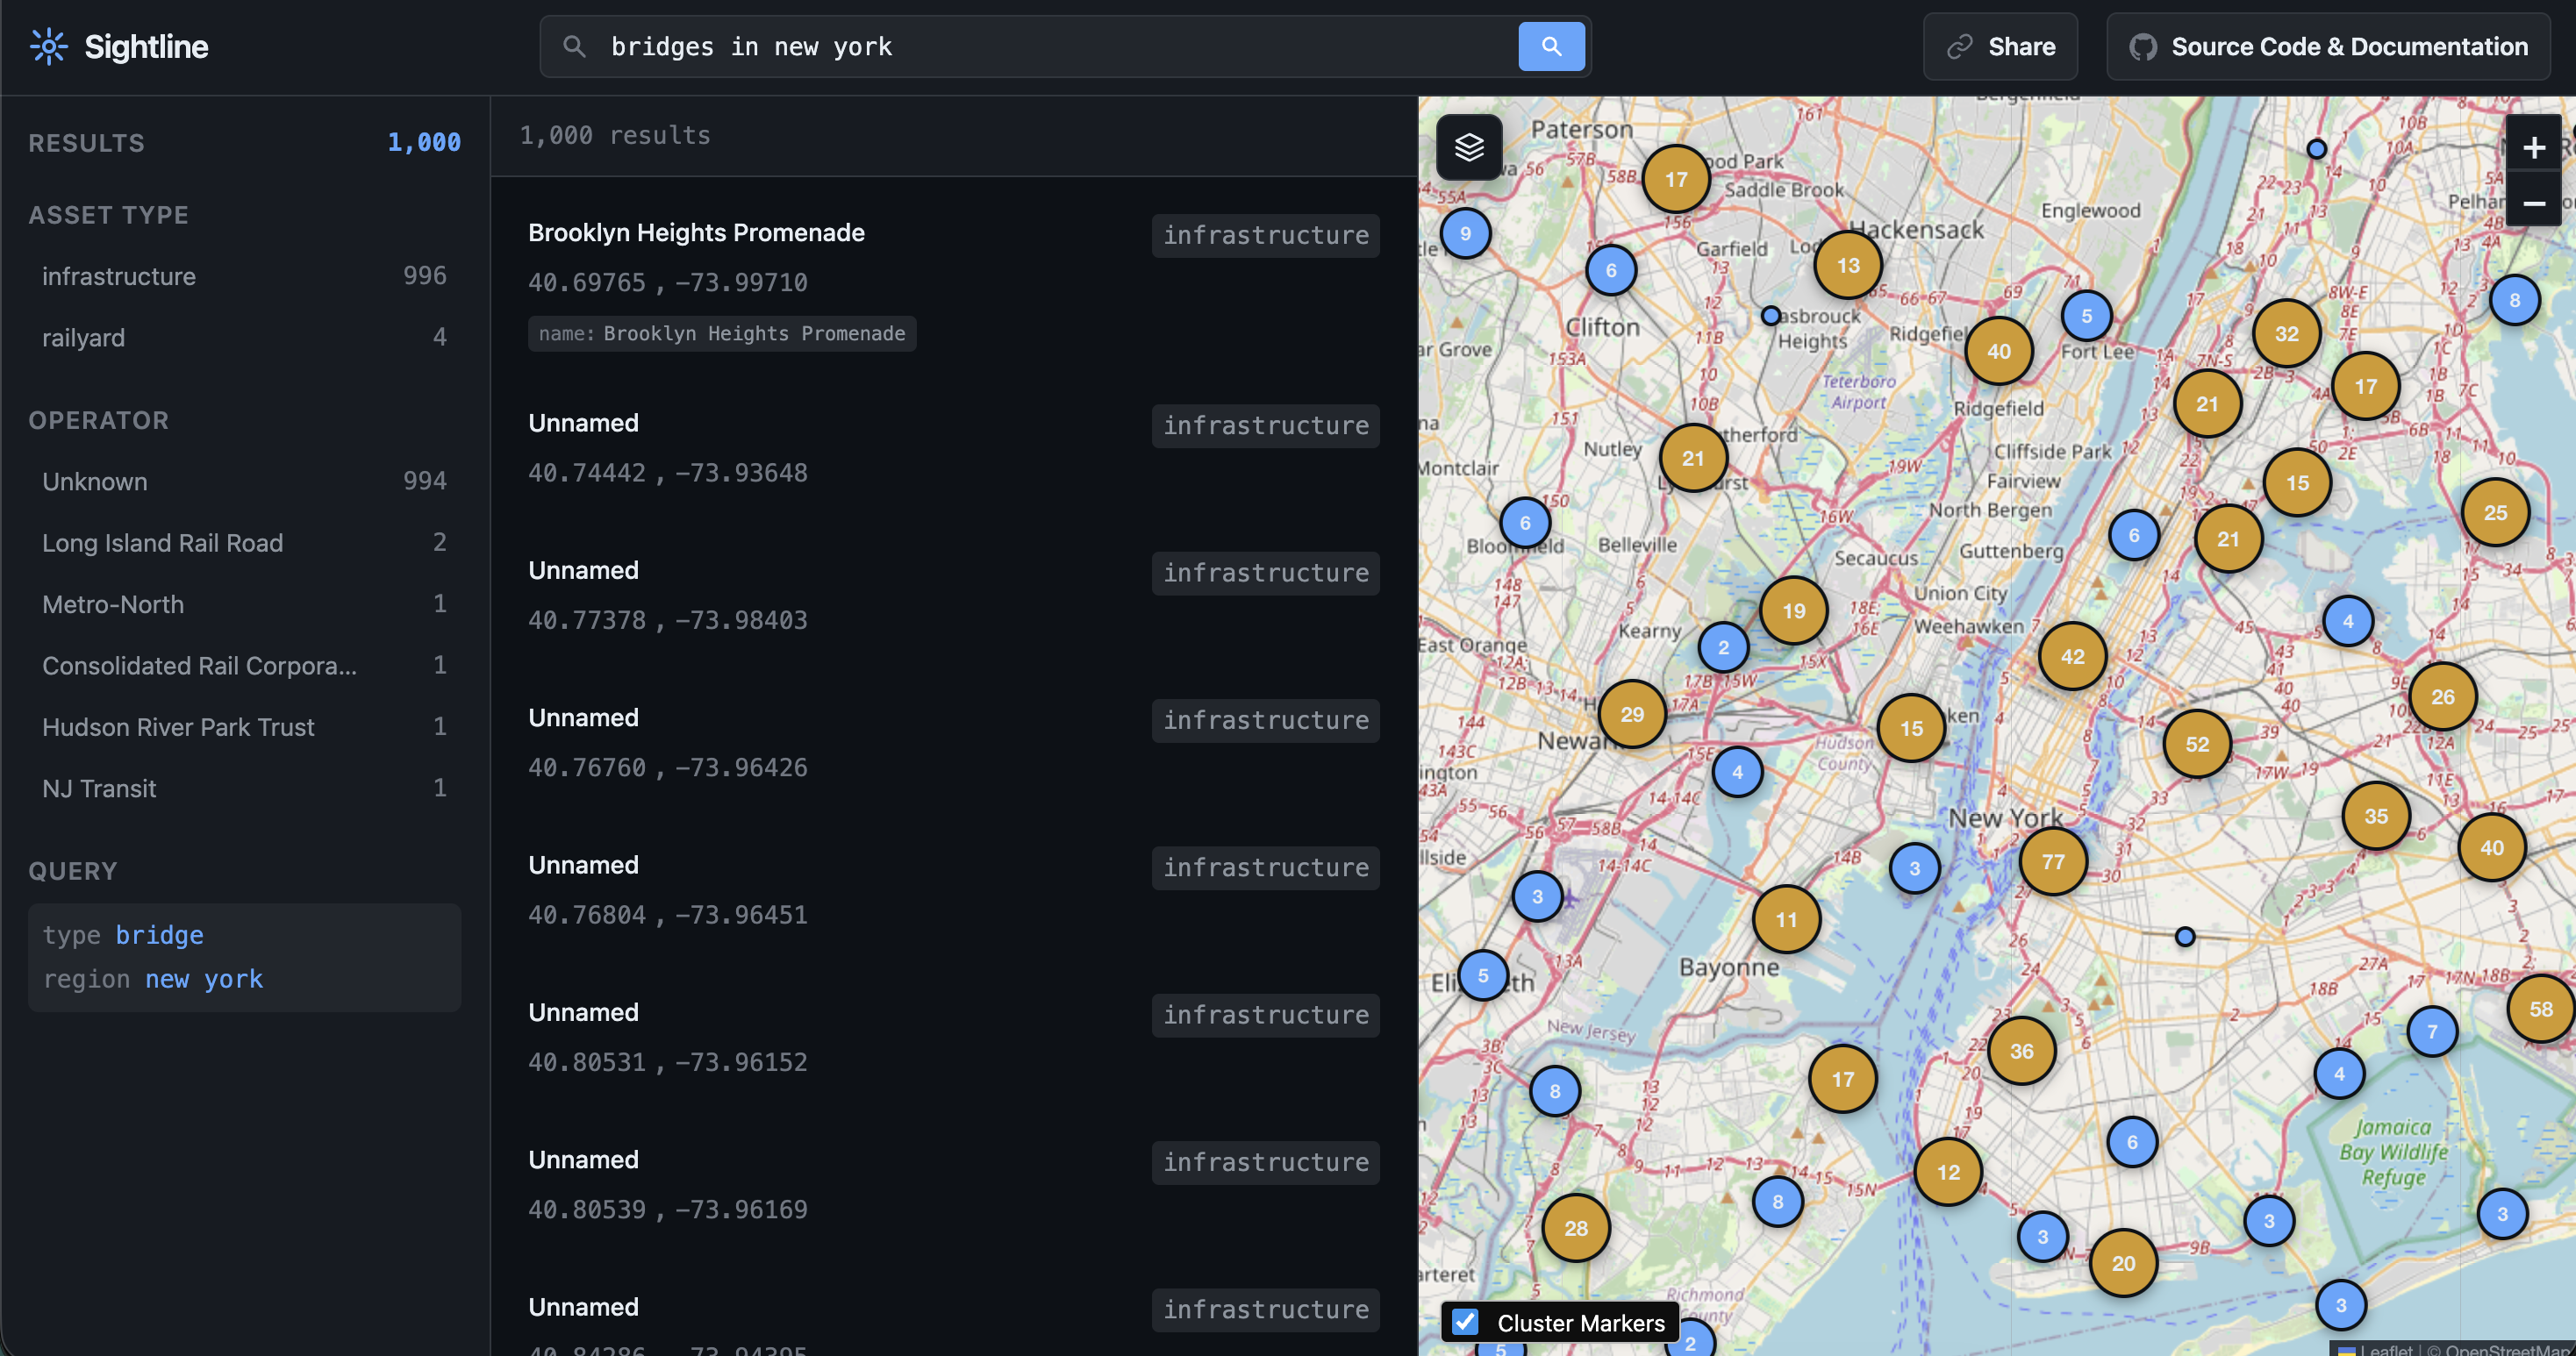This screenshot has width=2576, height=1356.
Task: Filter results by infrastructure asset type
Action: [x=119, y=276]
